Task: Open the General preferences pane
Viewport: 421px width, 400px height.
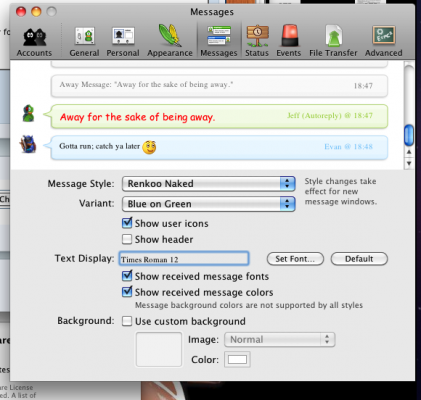Action: tap(84, 41)
